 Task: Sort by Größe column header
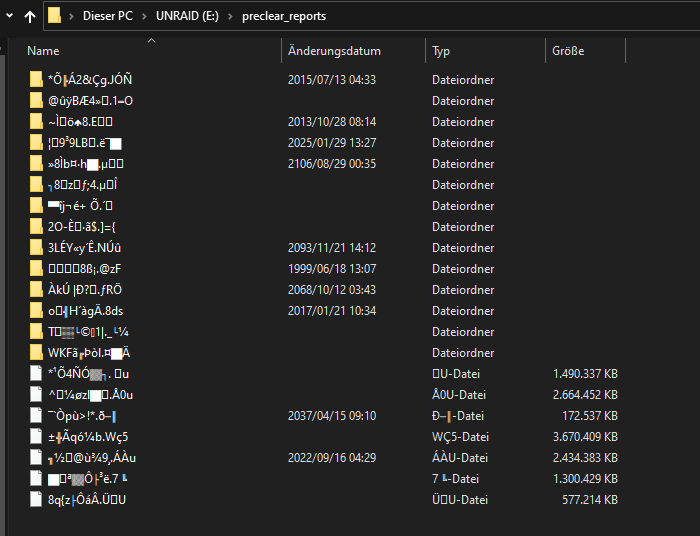click(x=568, y=51)
